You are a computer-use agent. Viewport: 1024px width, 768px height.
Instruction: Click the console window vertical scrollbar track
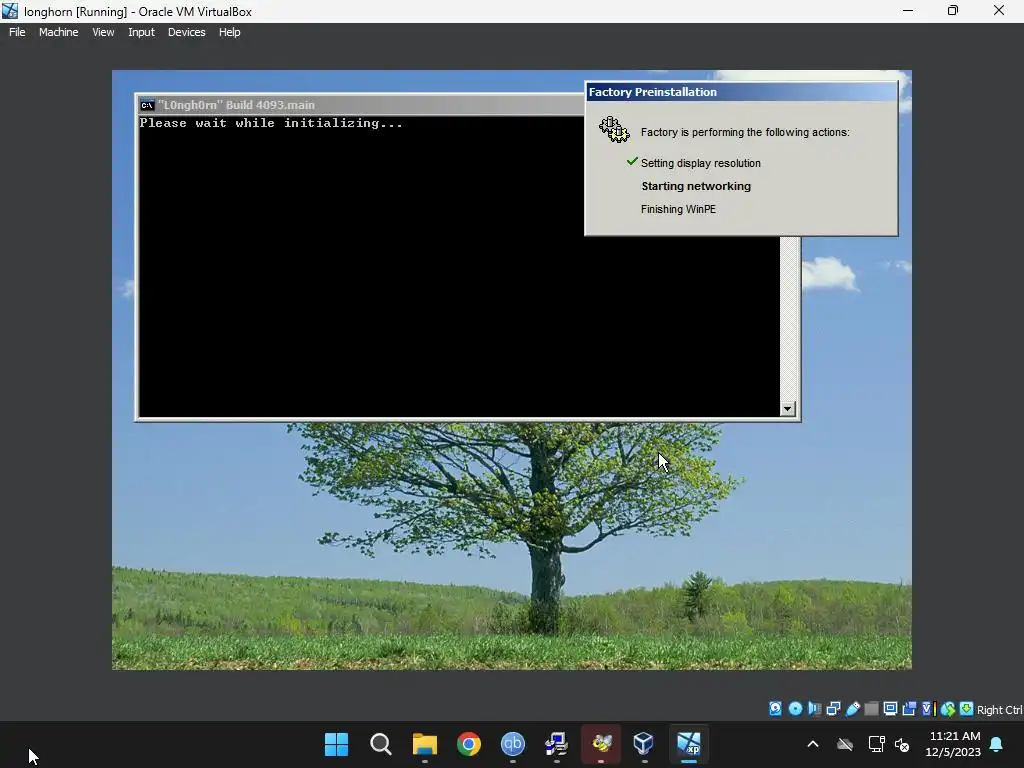pos(790,319)
